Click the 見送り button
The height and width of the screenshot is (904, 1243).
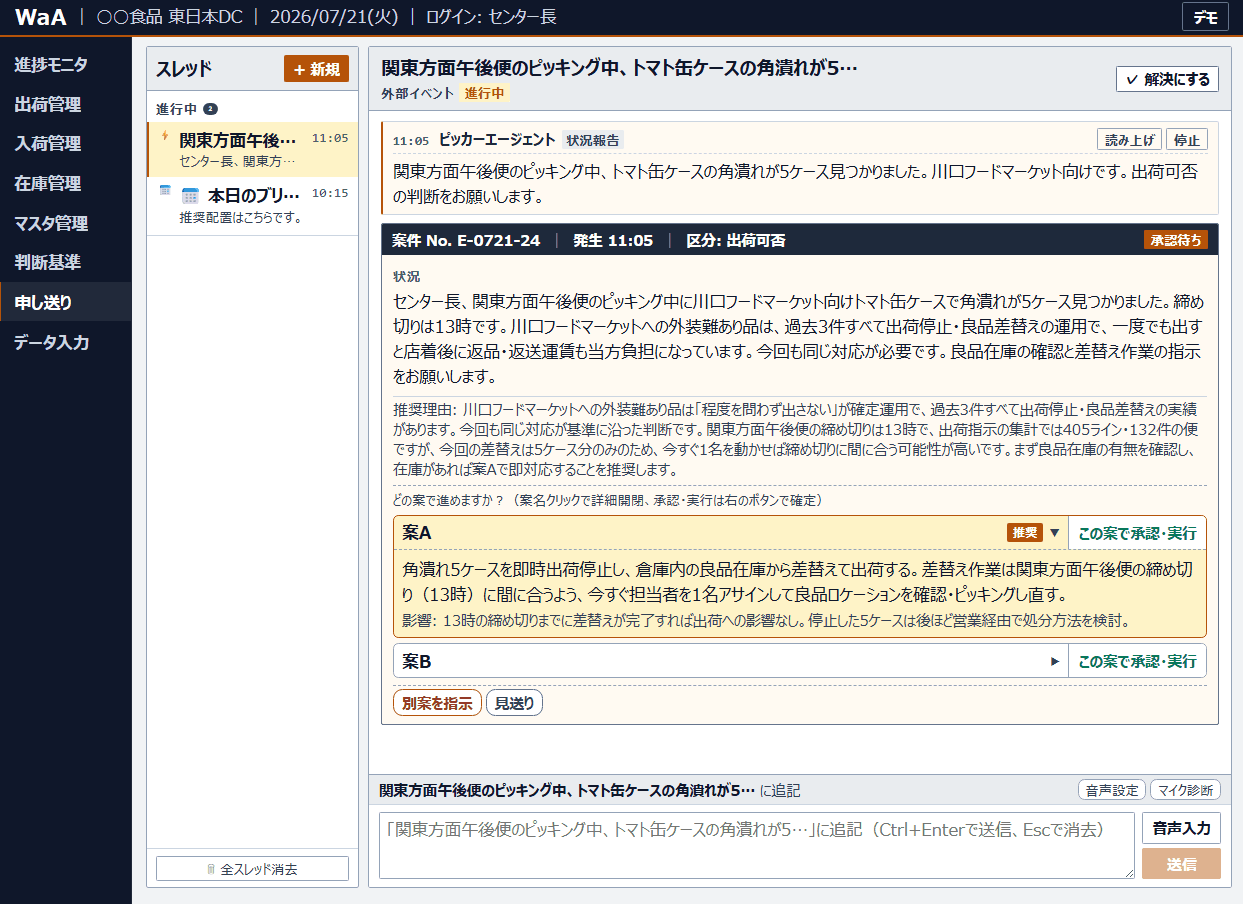514,703
